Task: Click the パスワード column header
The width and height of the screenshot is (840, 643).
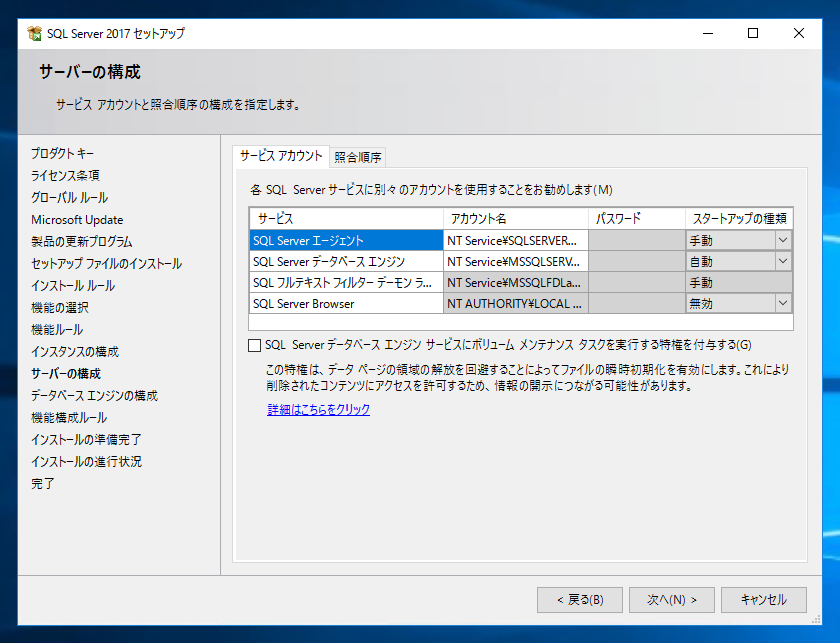Action: (x=637, y=219)
